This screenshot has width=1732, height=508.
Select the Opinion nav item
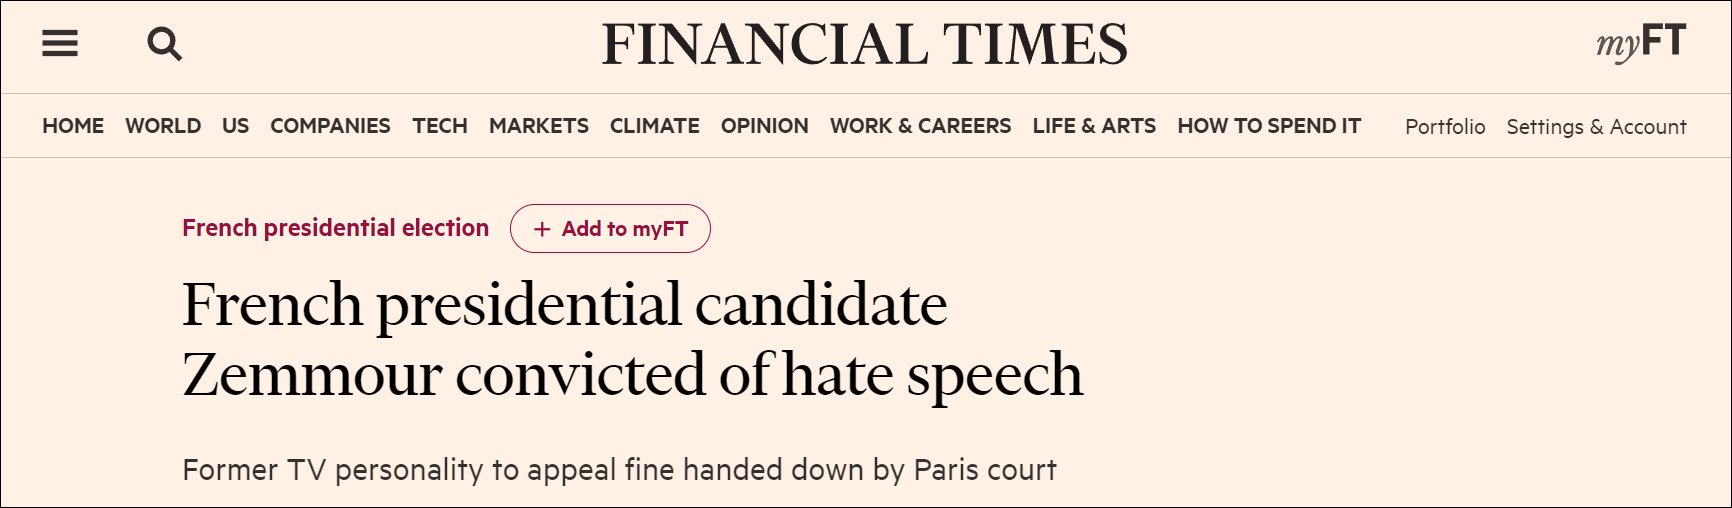click(x=764, y=126)
